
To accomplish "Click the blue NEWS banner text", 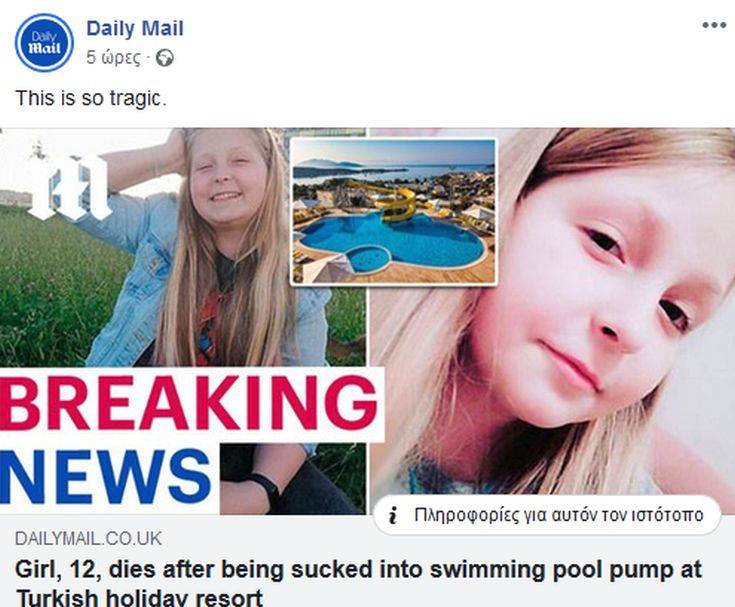I will coord(105,477).
